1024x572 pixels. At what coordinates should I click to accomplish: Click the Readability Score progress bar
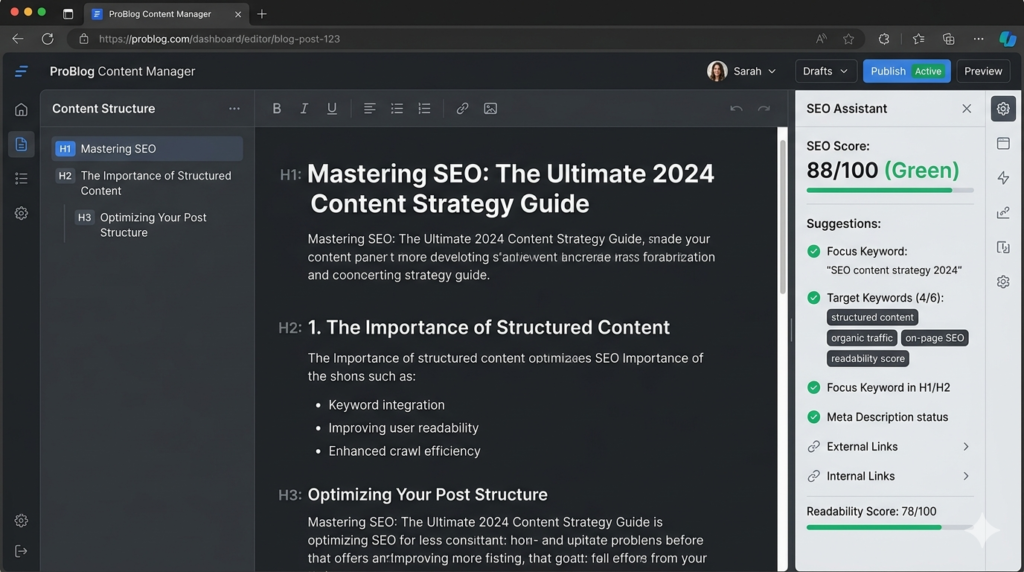(x=889, y=528)
